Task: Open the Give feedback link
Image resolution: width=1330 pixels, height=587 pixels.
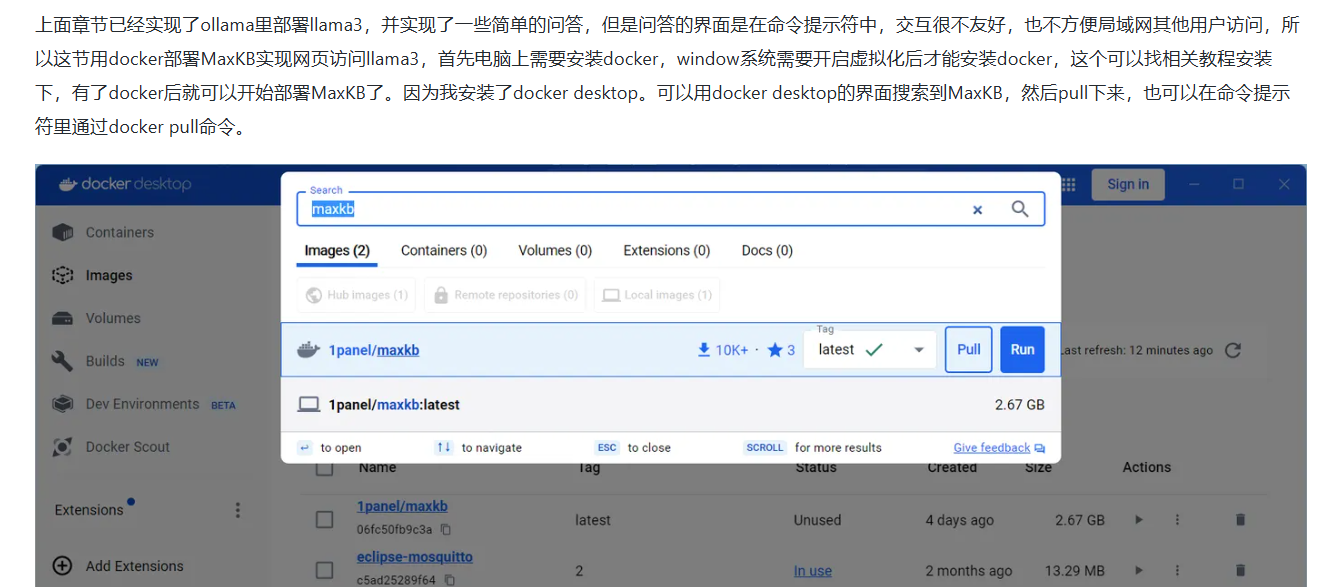Action: click(x=992, y=448)
